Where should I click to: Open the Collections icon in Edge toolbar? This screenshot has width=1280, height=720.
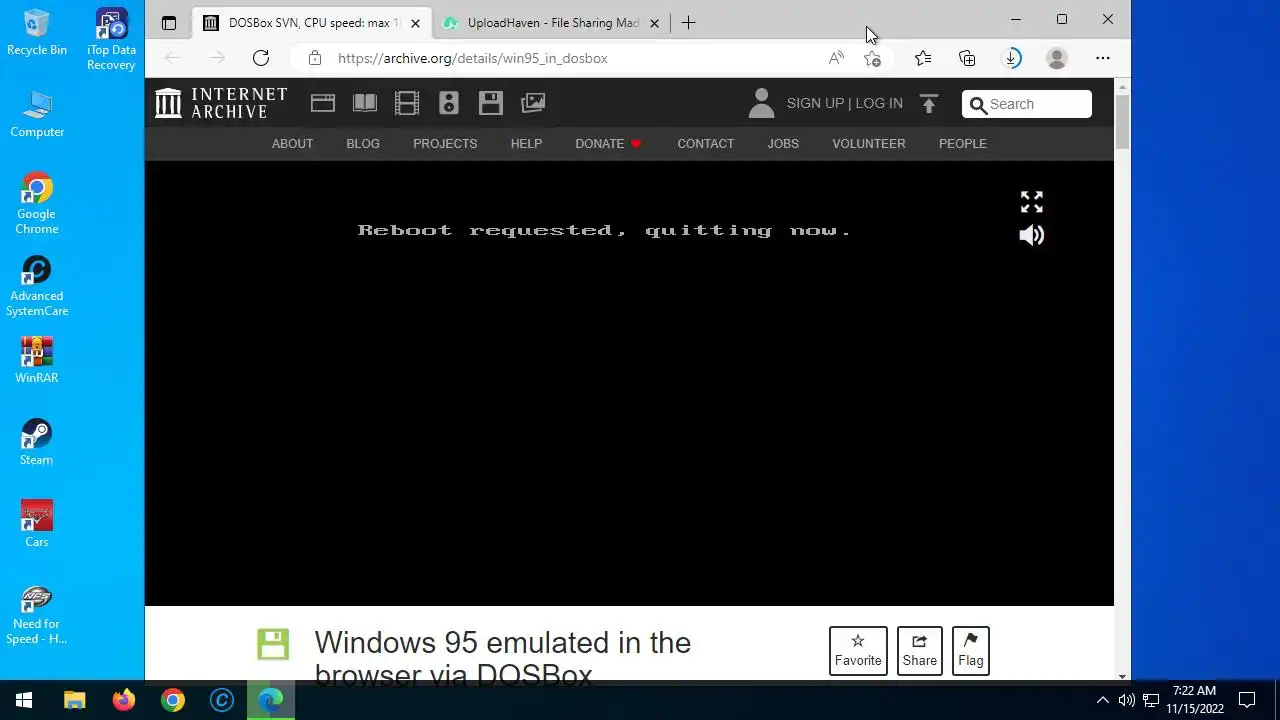[x=967, y=58]
